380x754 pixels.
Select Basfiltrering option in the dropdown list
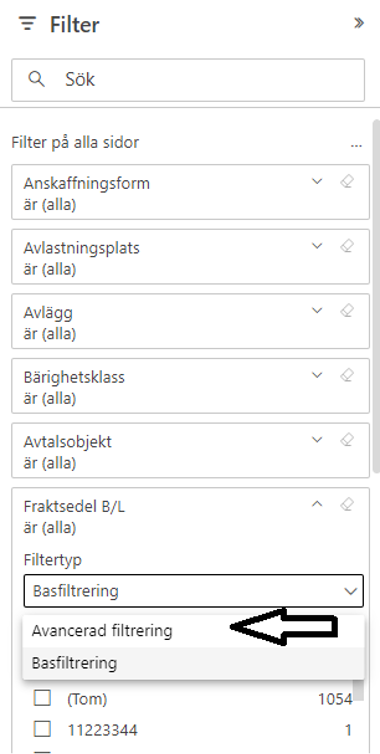pyautogui.click(x=193, y=663)
